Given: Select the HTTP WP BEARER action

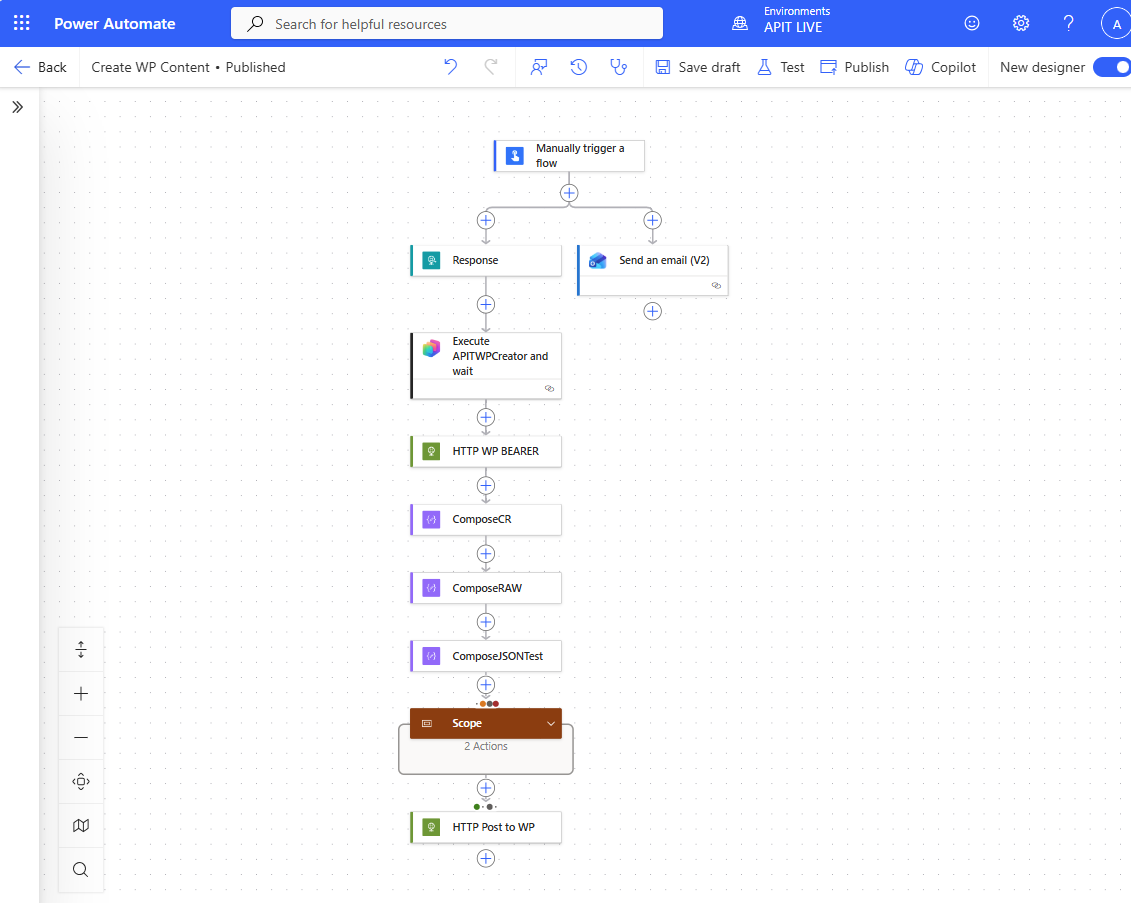Looking at the screenshot, I should tap(485, 452).
